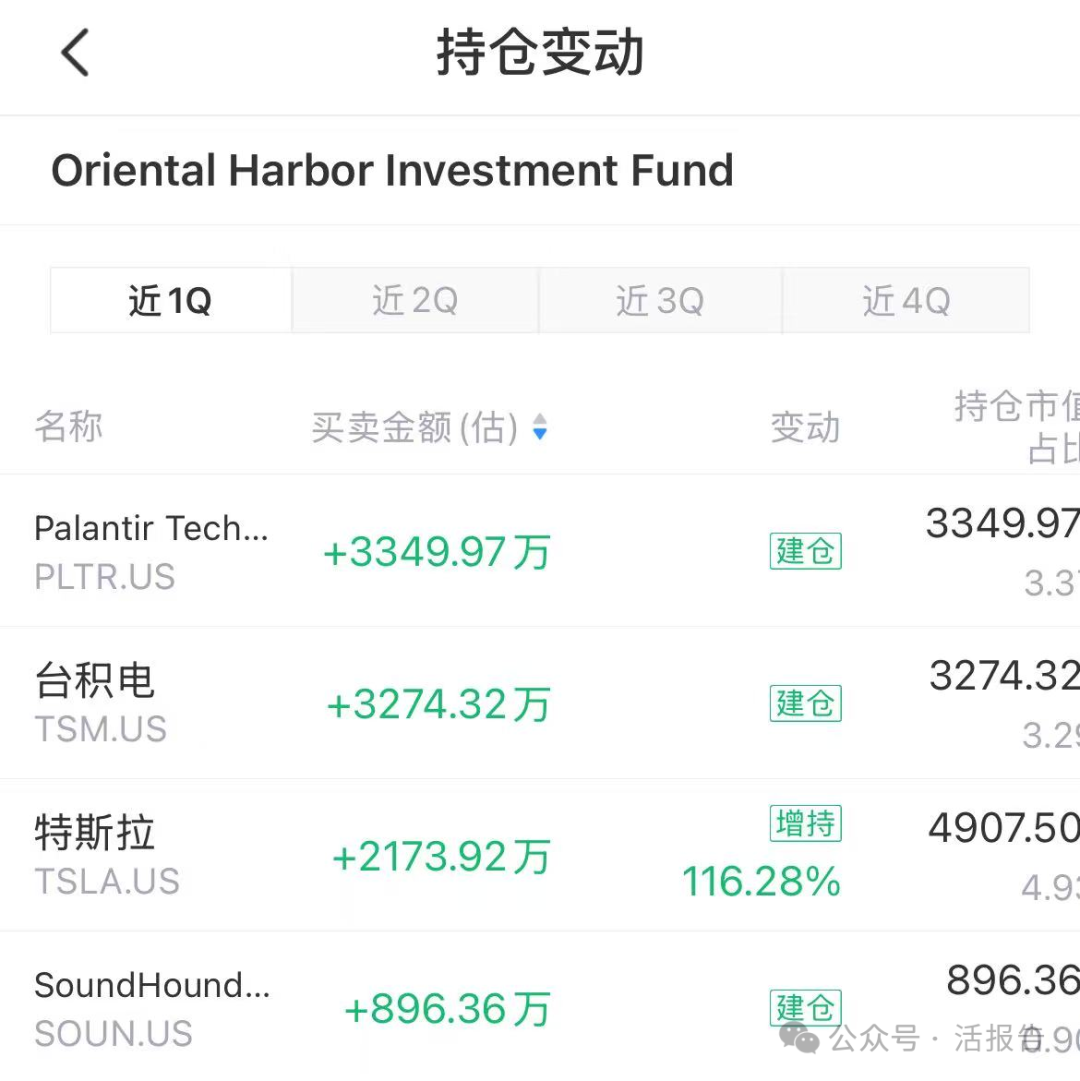Click 4907.50 holding value in 特斯拉 row
The image size is (1080, 1081).
[1004, 827]
